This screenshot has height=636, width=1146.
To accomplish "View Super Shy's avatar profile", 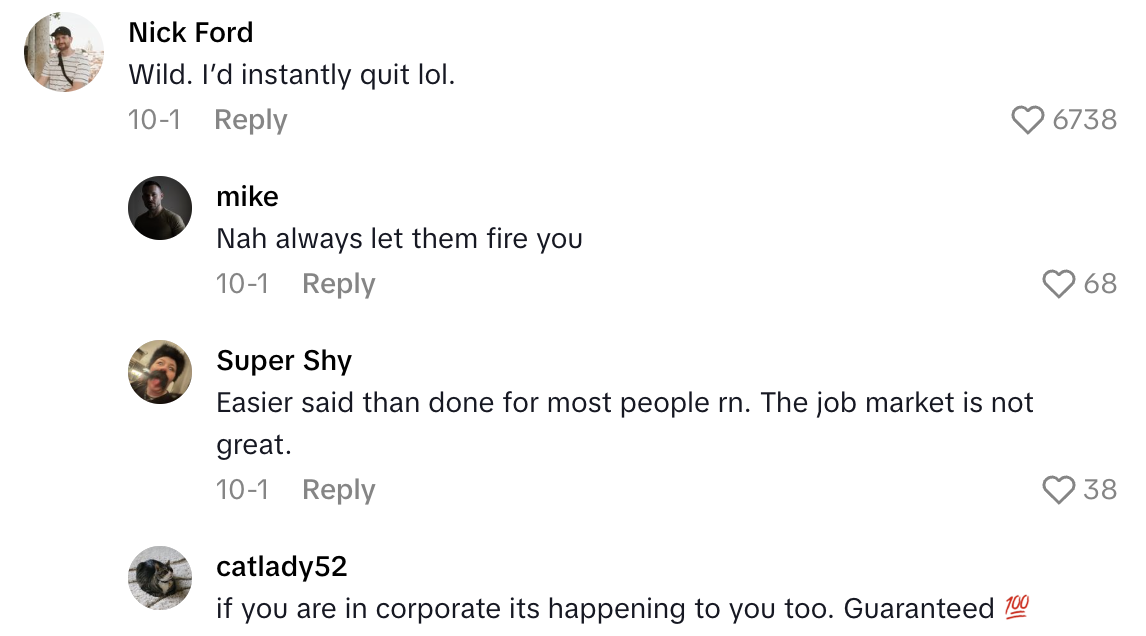I will [160, 372].
